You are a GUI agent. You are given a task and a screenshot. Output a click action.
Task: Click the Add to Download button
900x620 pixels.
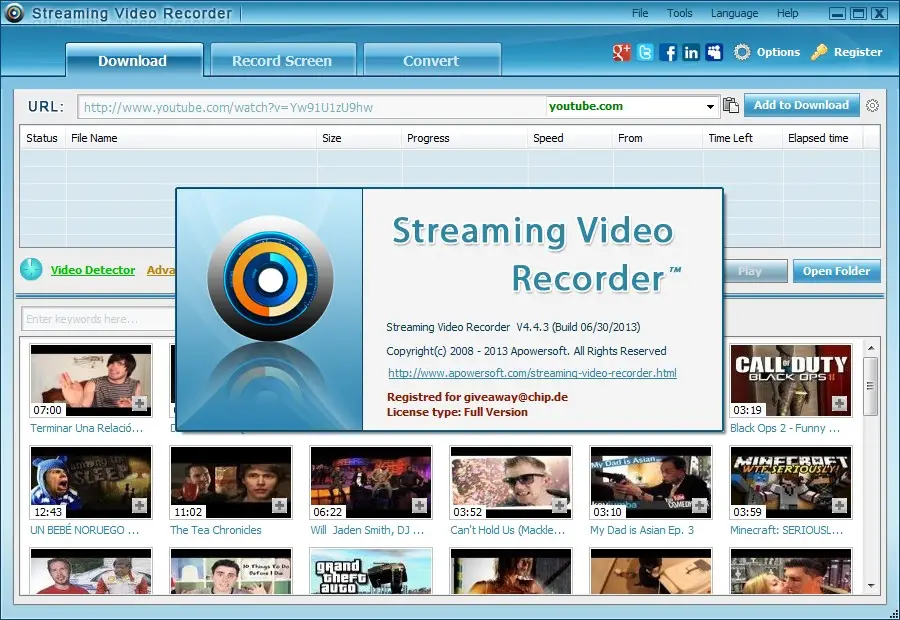pyautogui.click(x=802, y=105)
